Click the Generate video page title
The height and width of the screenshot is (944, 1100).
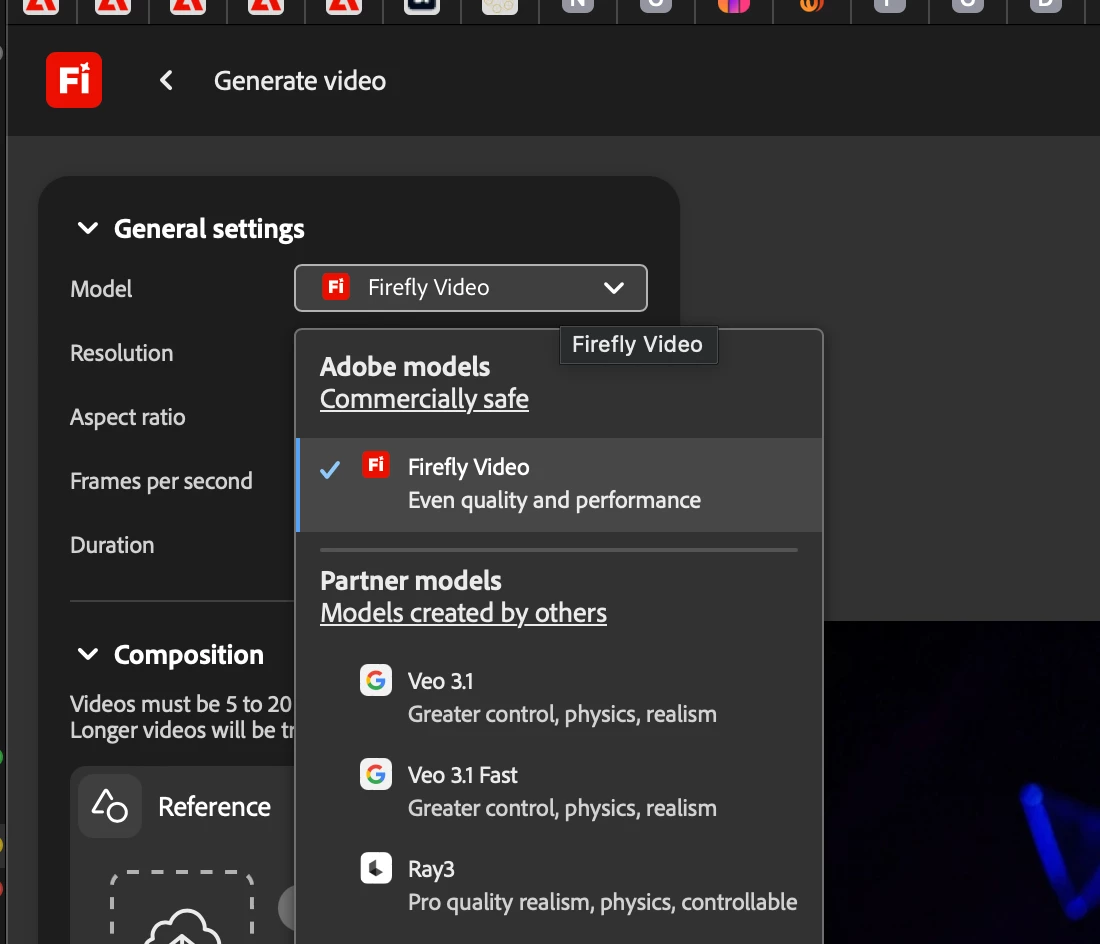click(x=300, y=81)
